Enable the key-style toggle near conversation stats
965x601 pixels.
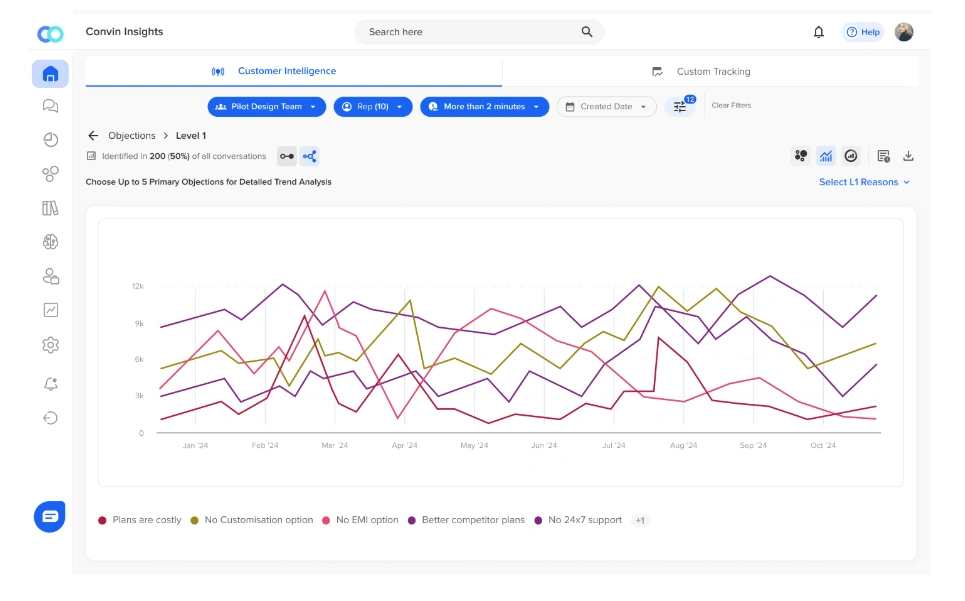(x=287, y=156)
